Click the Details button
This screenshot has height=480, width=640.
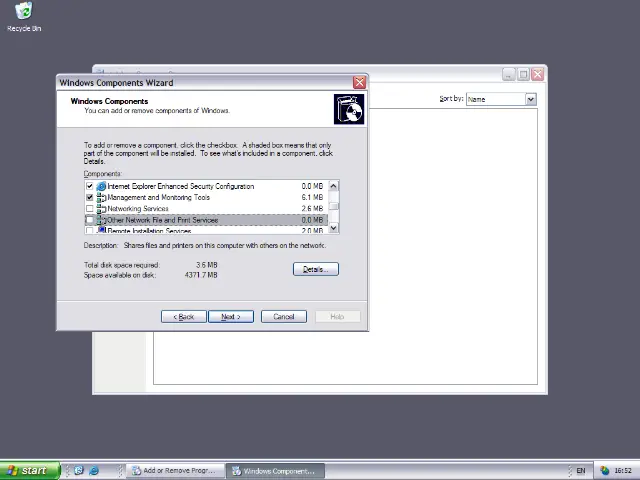pos(316,269)
